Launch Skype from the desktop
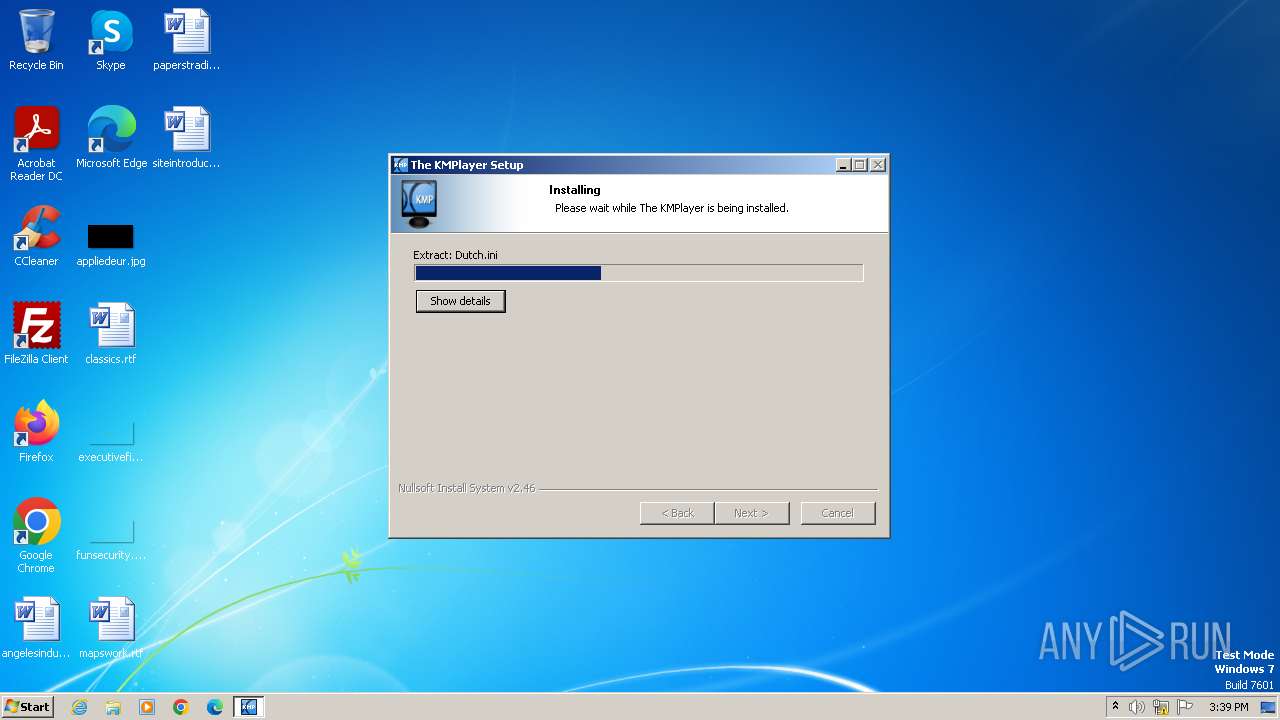 point(111,40)
